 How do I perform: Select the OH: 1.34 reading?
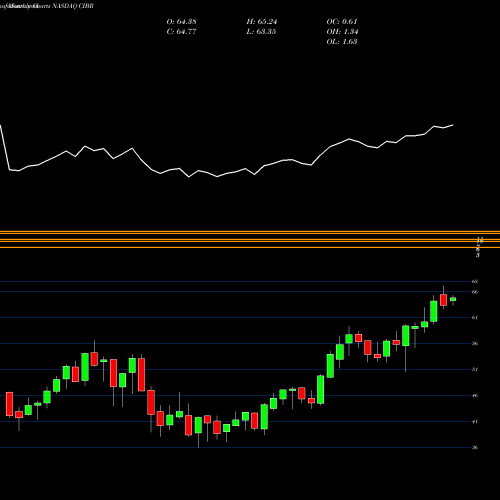(342, 31)
